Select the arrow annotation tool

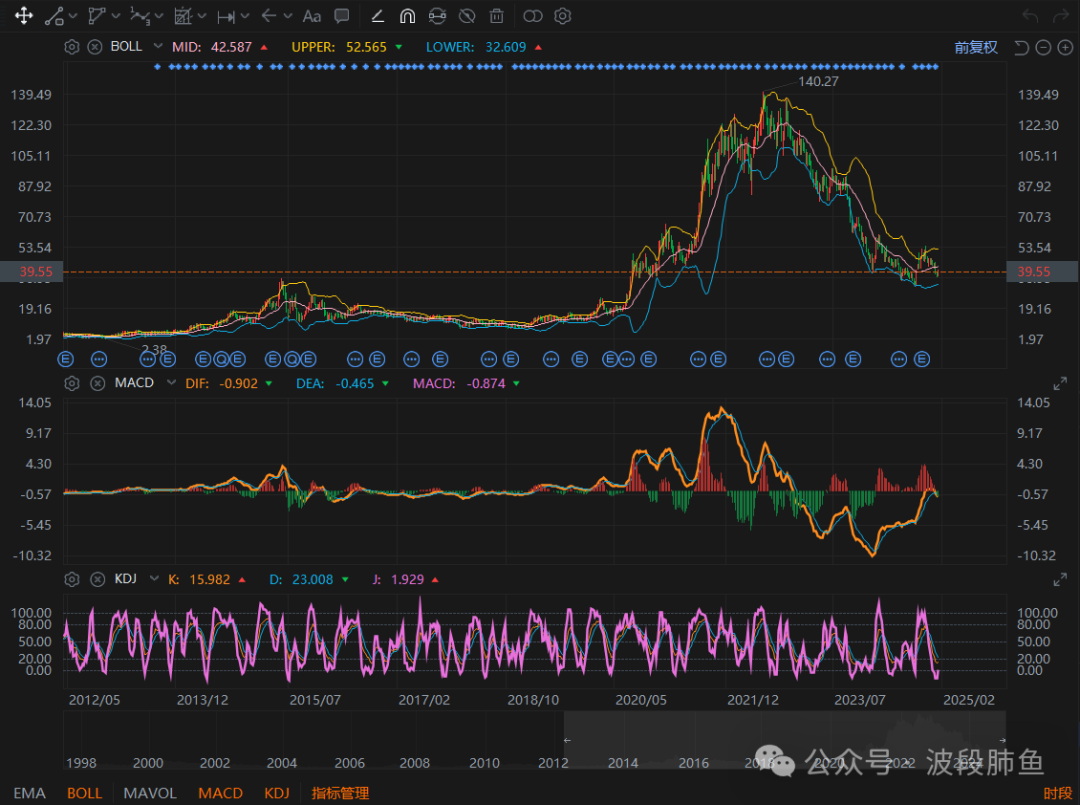point(269,16)
